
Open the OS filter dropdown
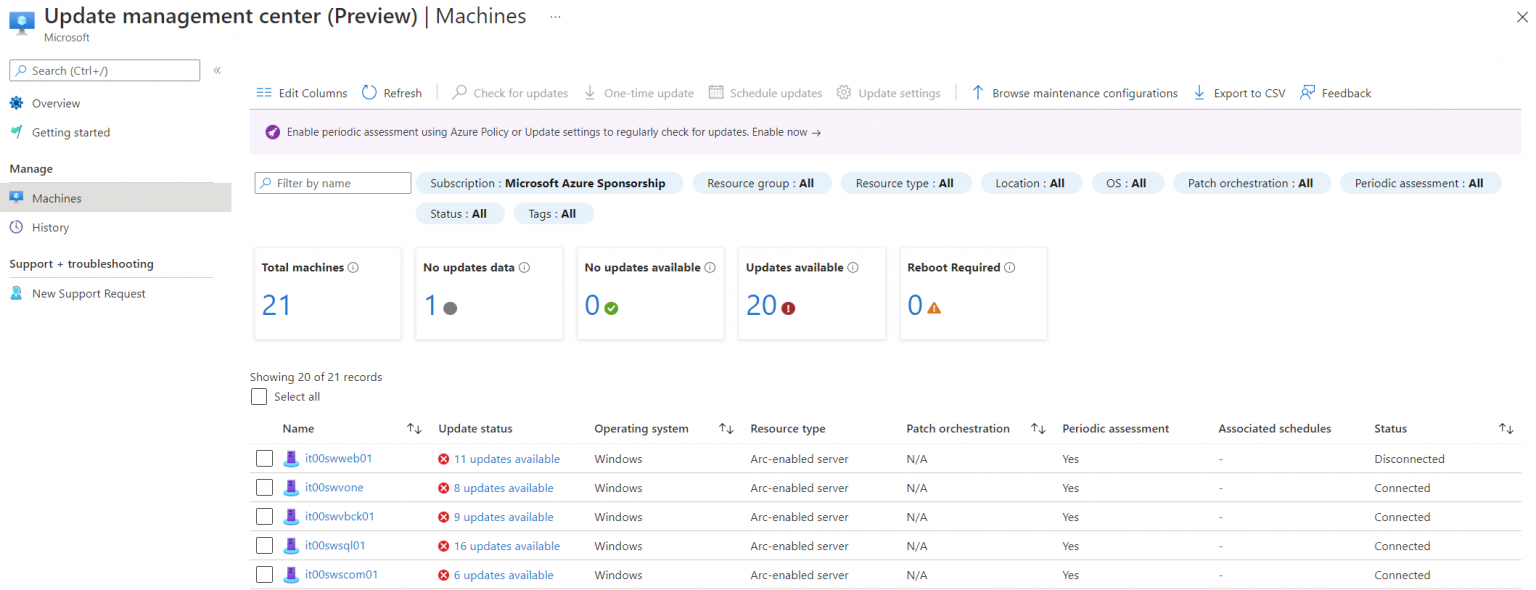click(1128, 183)
